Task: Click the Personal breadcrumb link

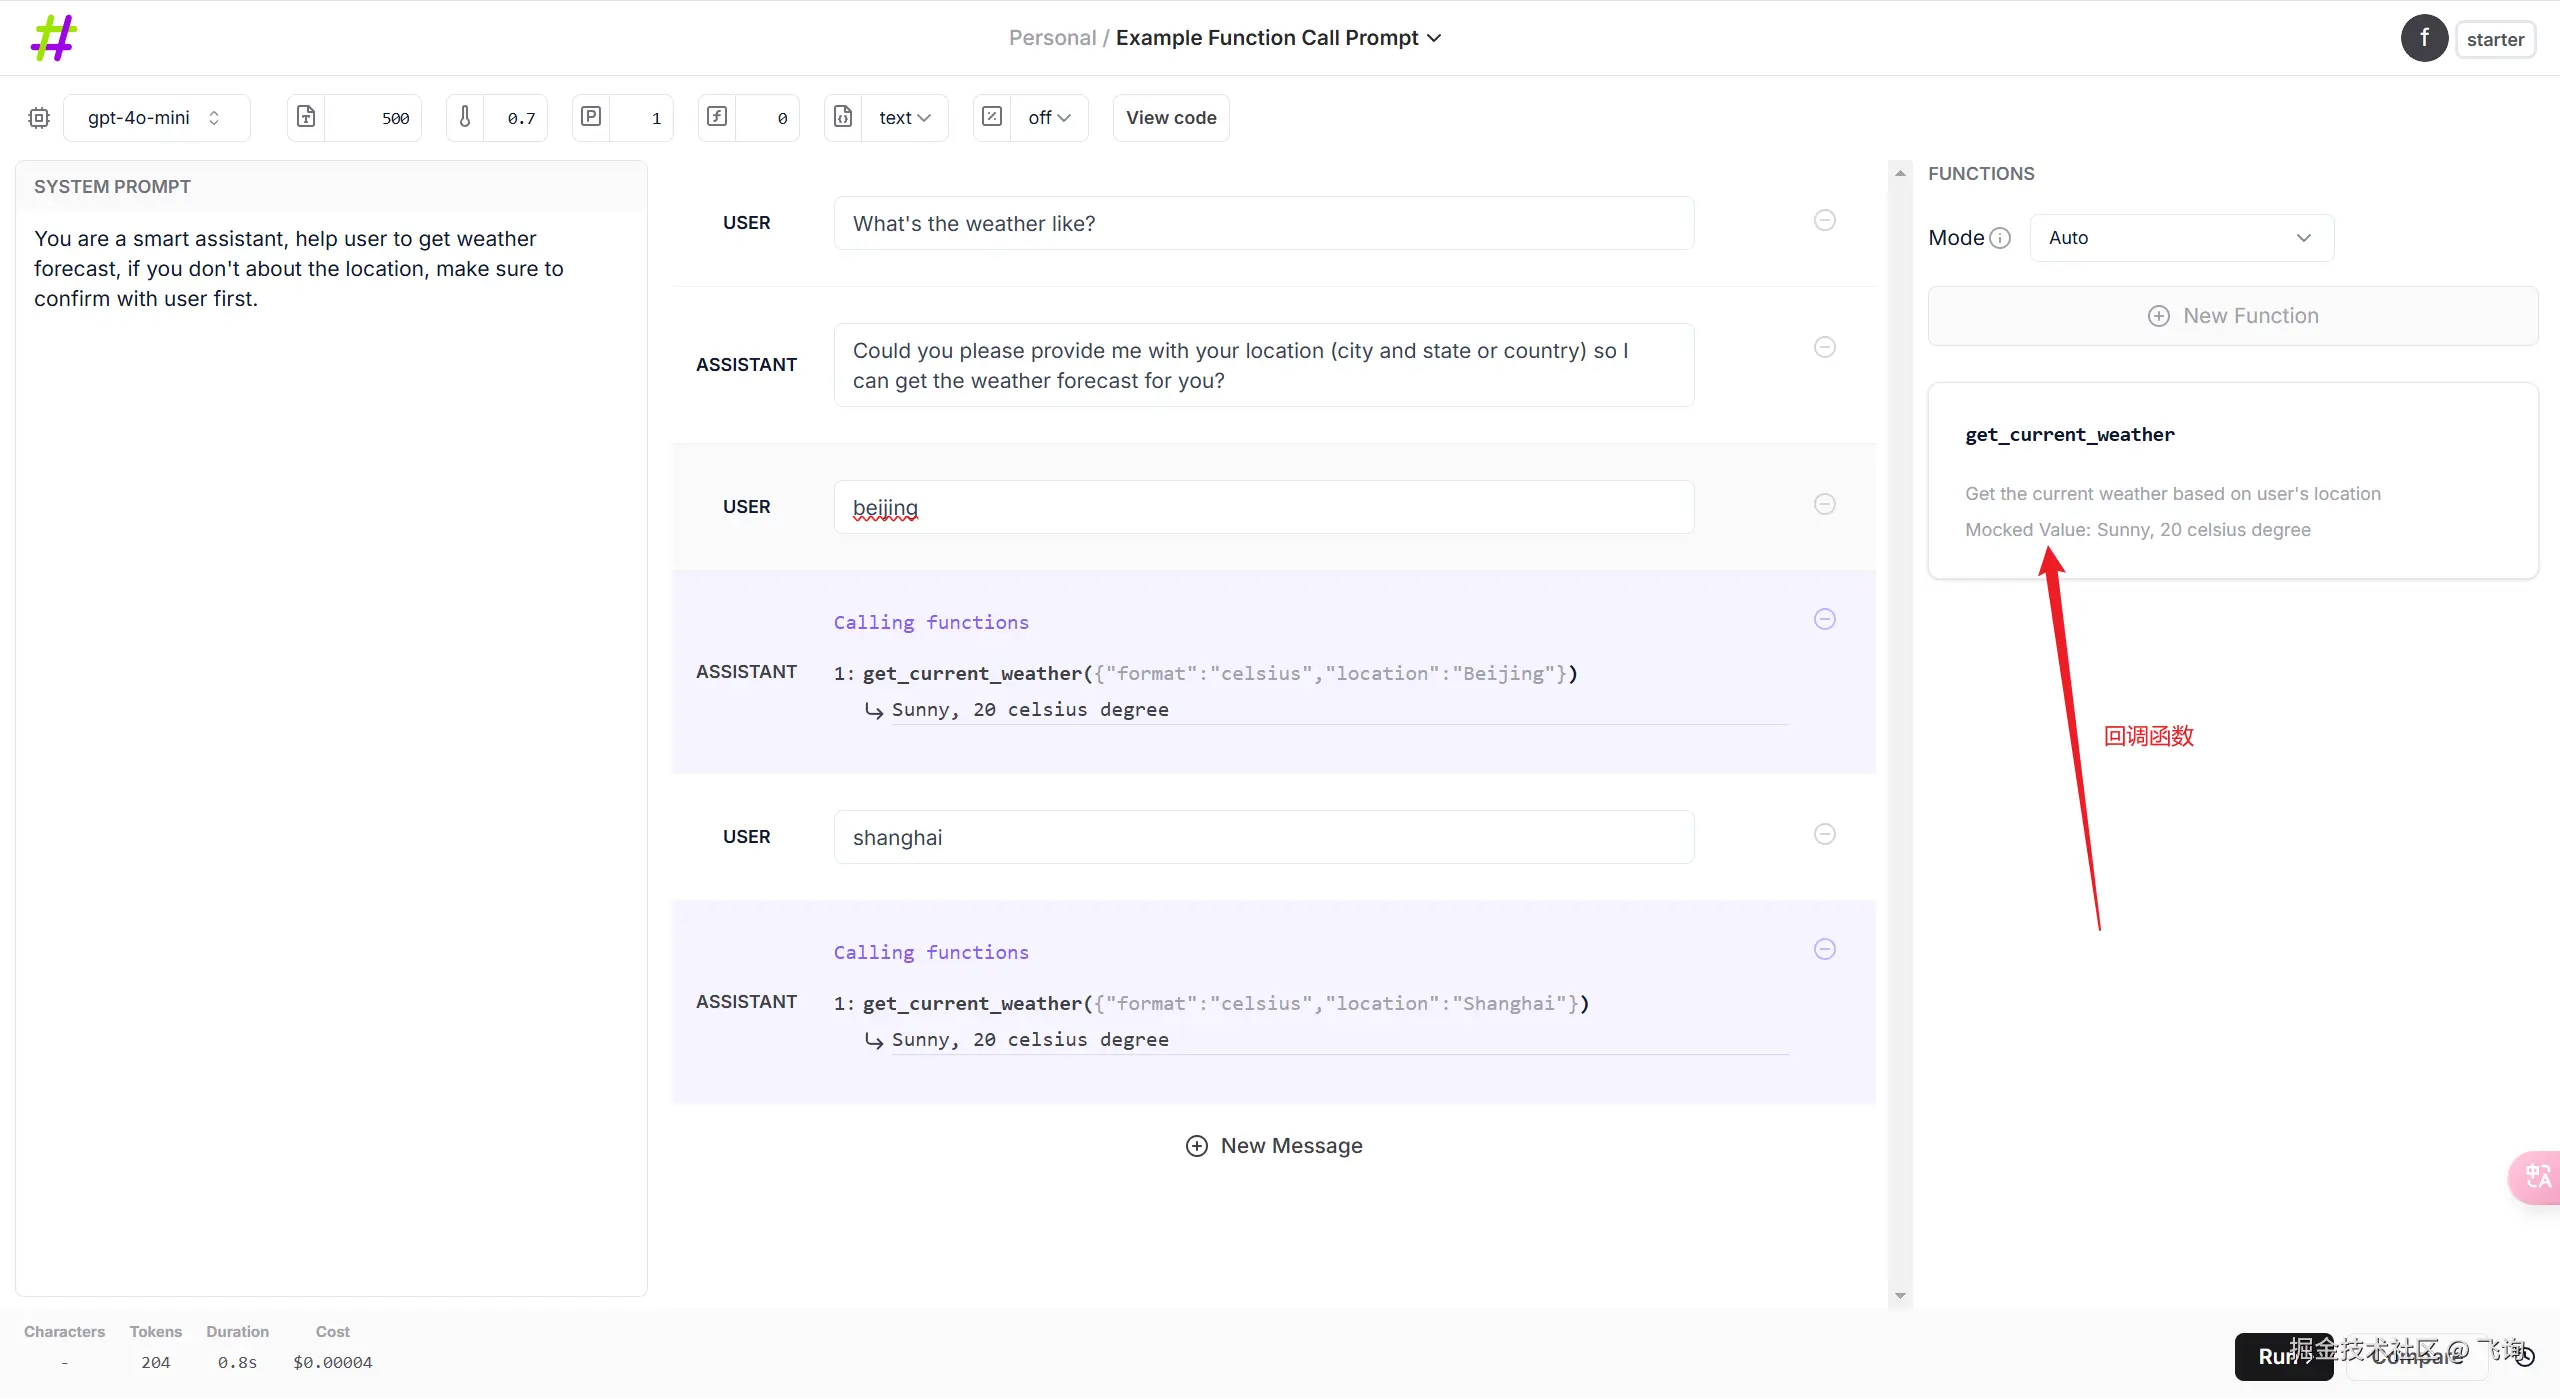Action: (x=1052, y=38)
